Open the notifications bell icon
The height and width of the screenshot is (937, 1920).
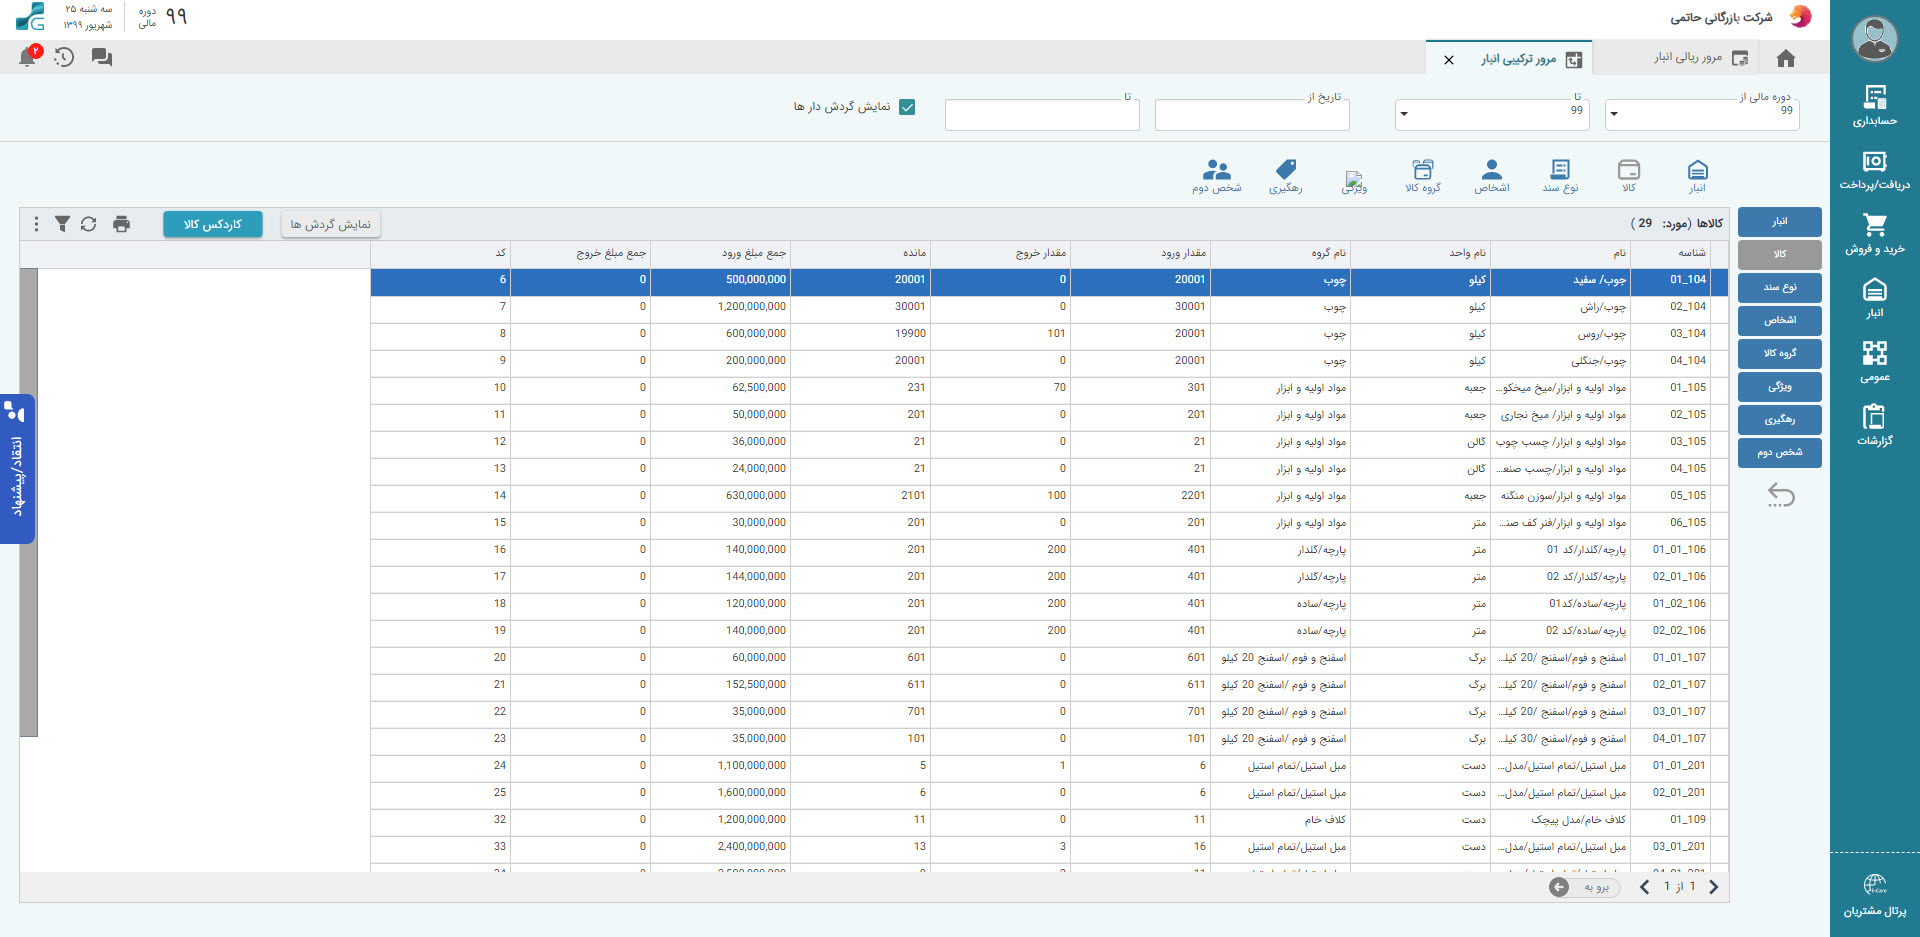pos(28,57)
